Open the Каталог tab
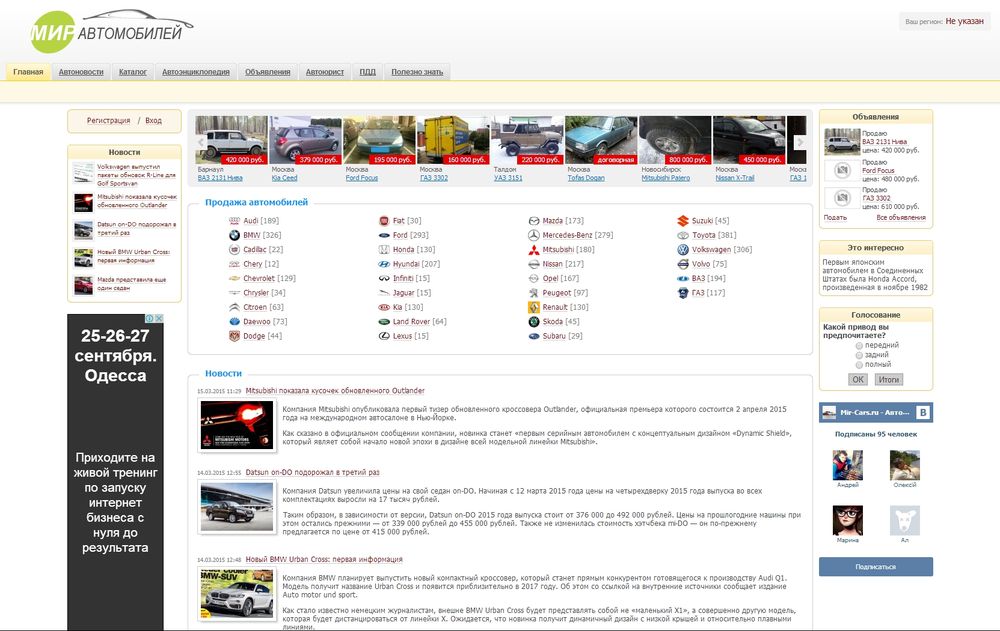The image size is (1000, 631). [x=133, y=72]
